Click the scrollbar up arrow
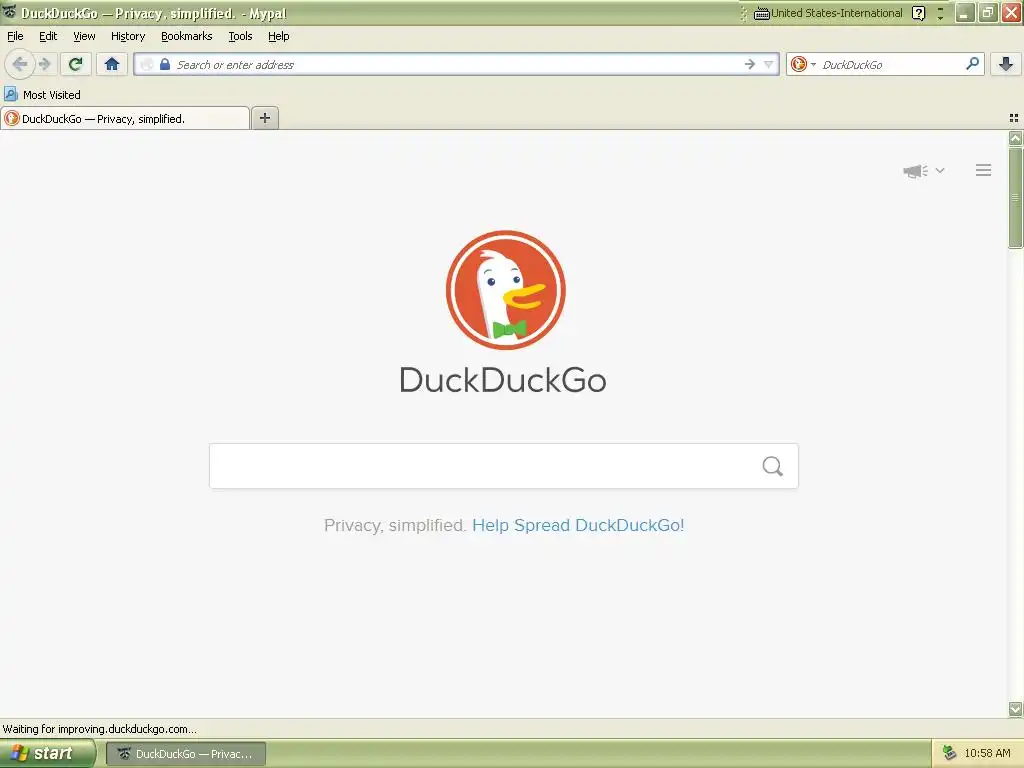Viewport: 1024px width, 768px height. point(1015,138)
